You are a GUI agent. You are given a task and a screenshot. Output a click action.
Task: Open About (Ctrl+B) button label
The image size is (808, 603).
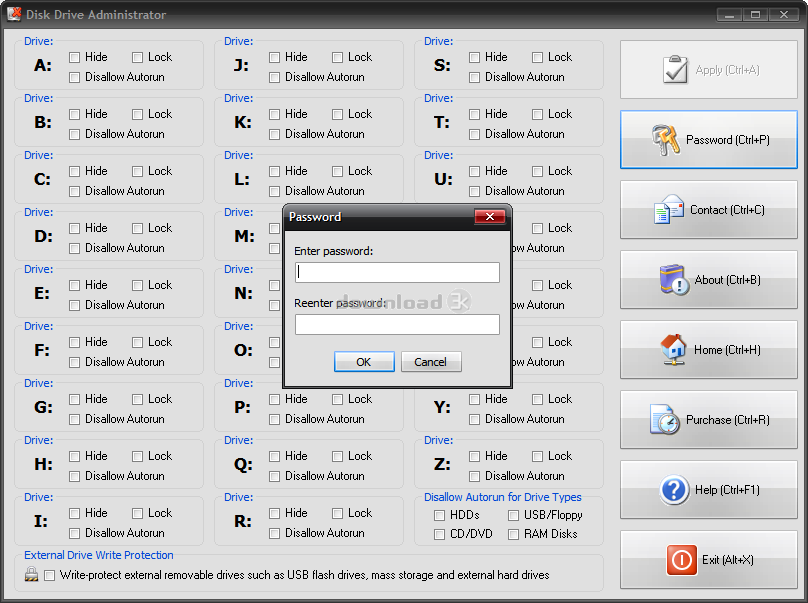tap(727, 280)
